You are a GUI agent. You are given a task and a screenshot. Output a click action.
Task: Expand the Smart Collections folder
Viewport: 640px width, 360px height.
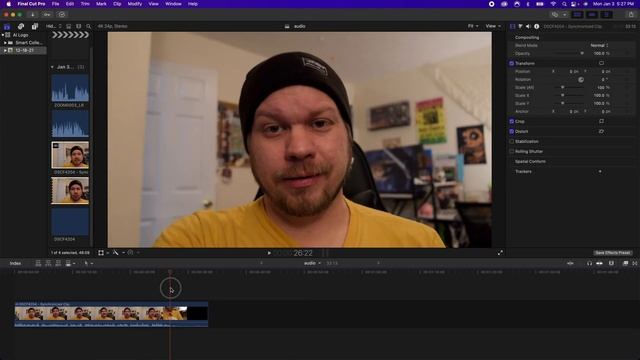pyautogui.click(x=5, y=43)
